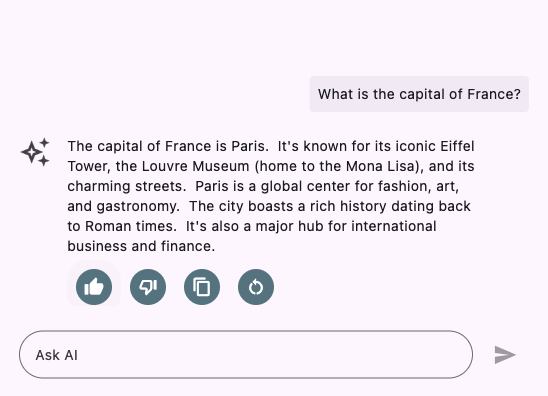Click the "Ask AI" placeholder text

click(57, 355)
